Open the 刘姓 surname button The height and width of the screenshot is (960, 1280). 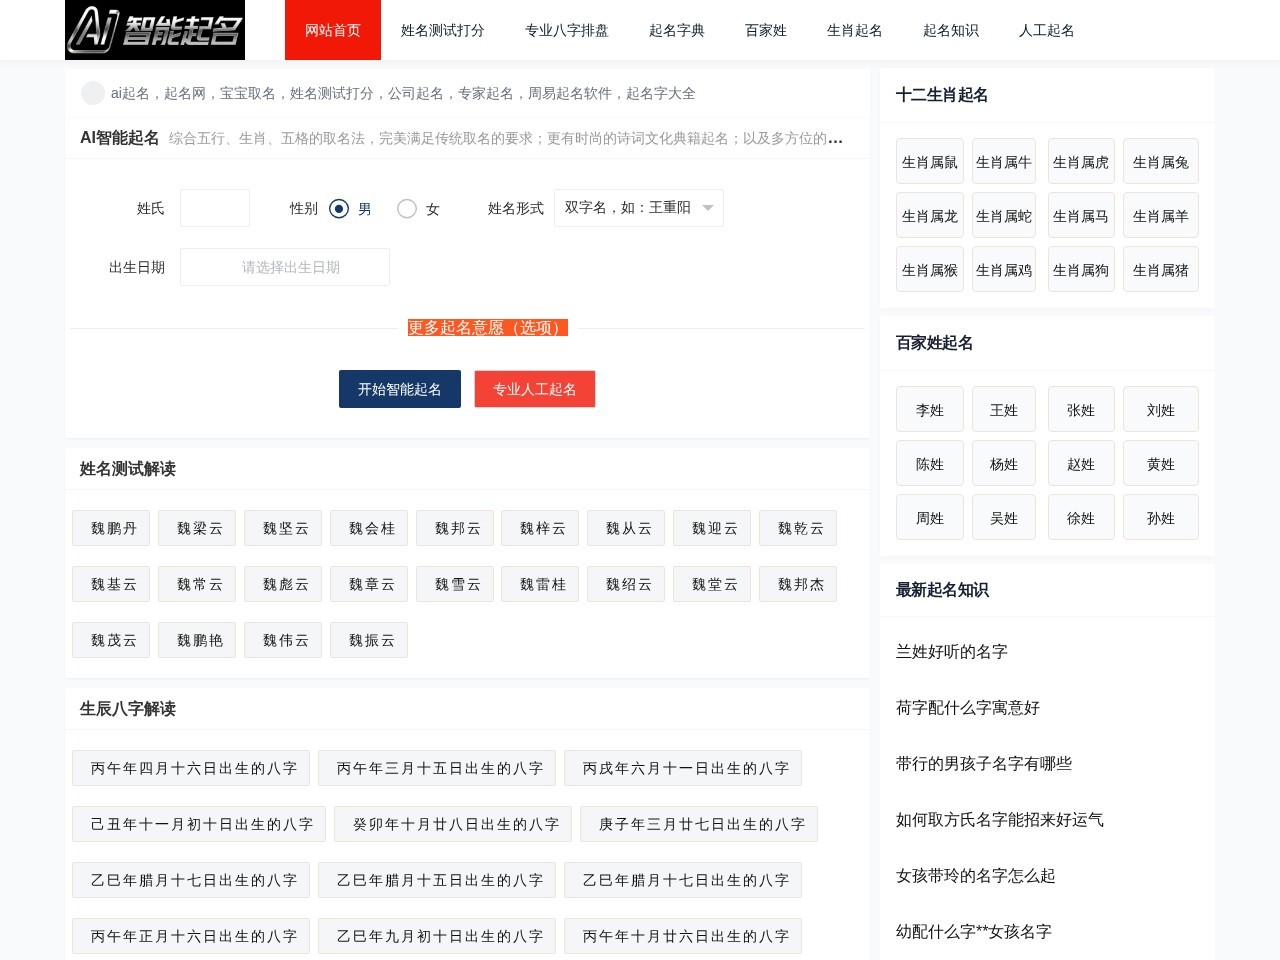[1161, 409]
